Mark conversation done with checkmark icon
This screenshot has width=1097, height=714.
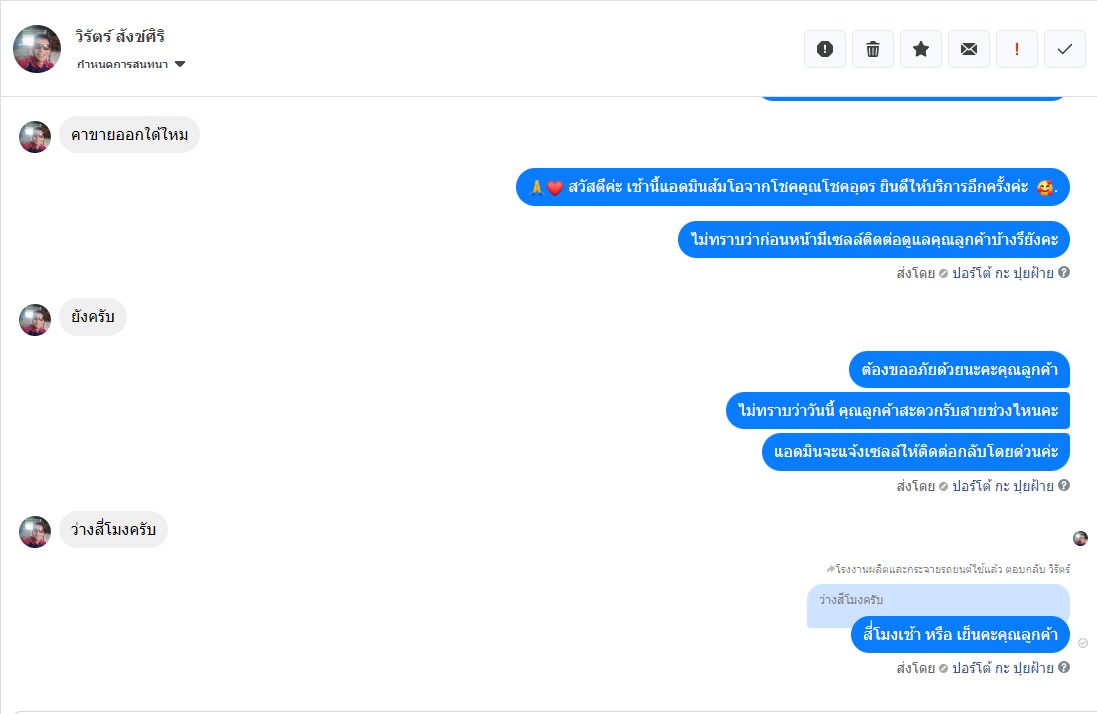[1065, 49]
